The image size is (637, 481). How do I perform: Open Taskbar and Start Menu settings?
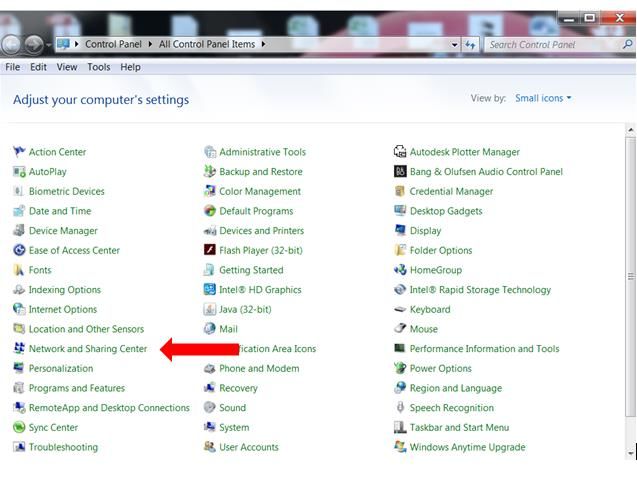point(459,427)
